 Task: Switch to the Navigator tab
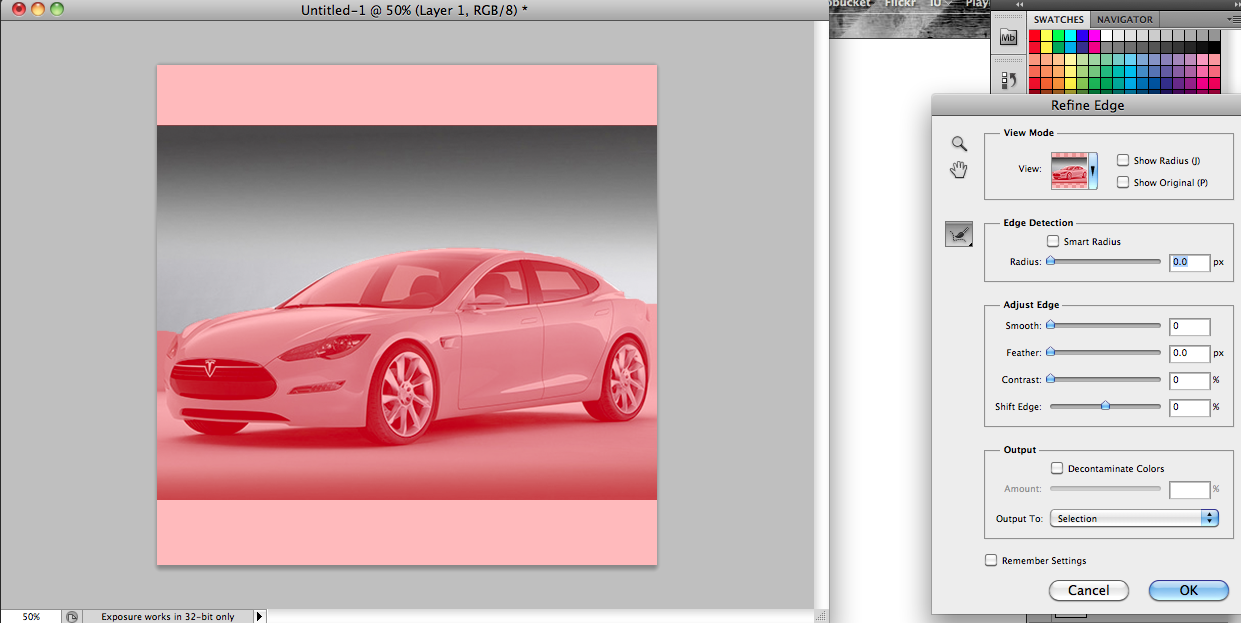(1124, 19)
